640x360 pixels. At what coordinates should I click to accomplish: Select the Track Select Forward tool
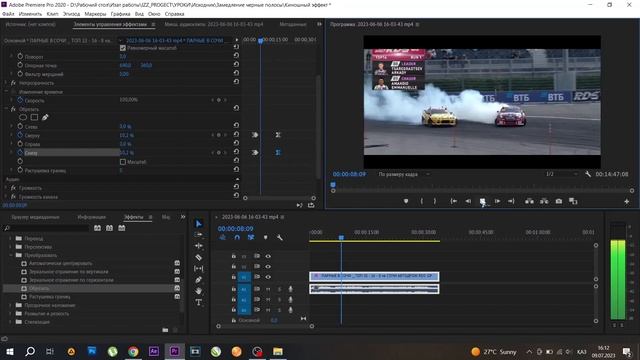(198, 235)
